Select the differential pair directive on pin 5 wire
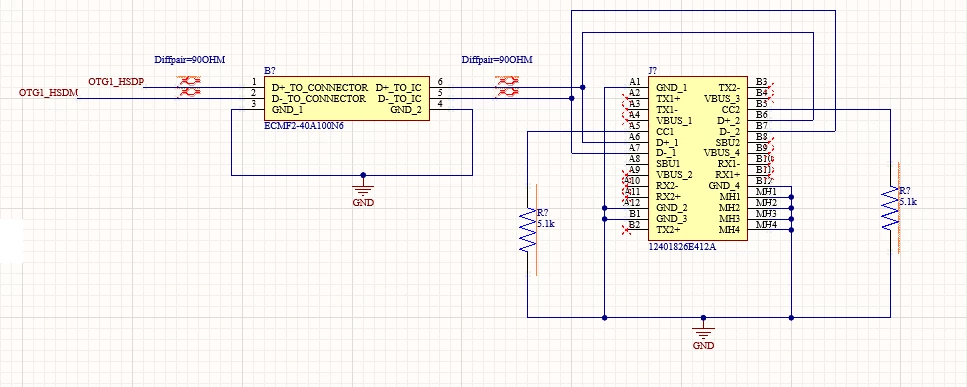Screen dimensions: 967x387 [507, 92]
